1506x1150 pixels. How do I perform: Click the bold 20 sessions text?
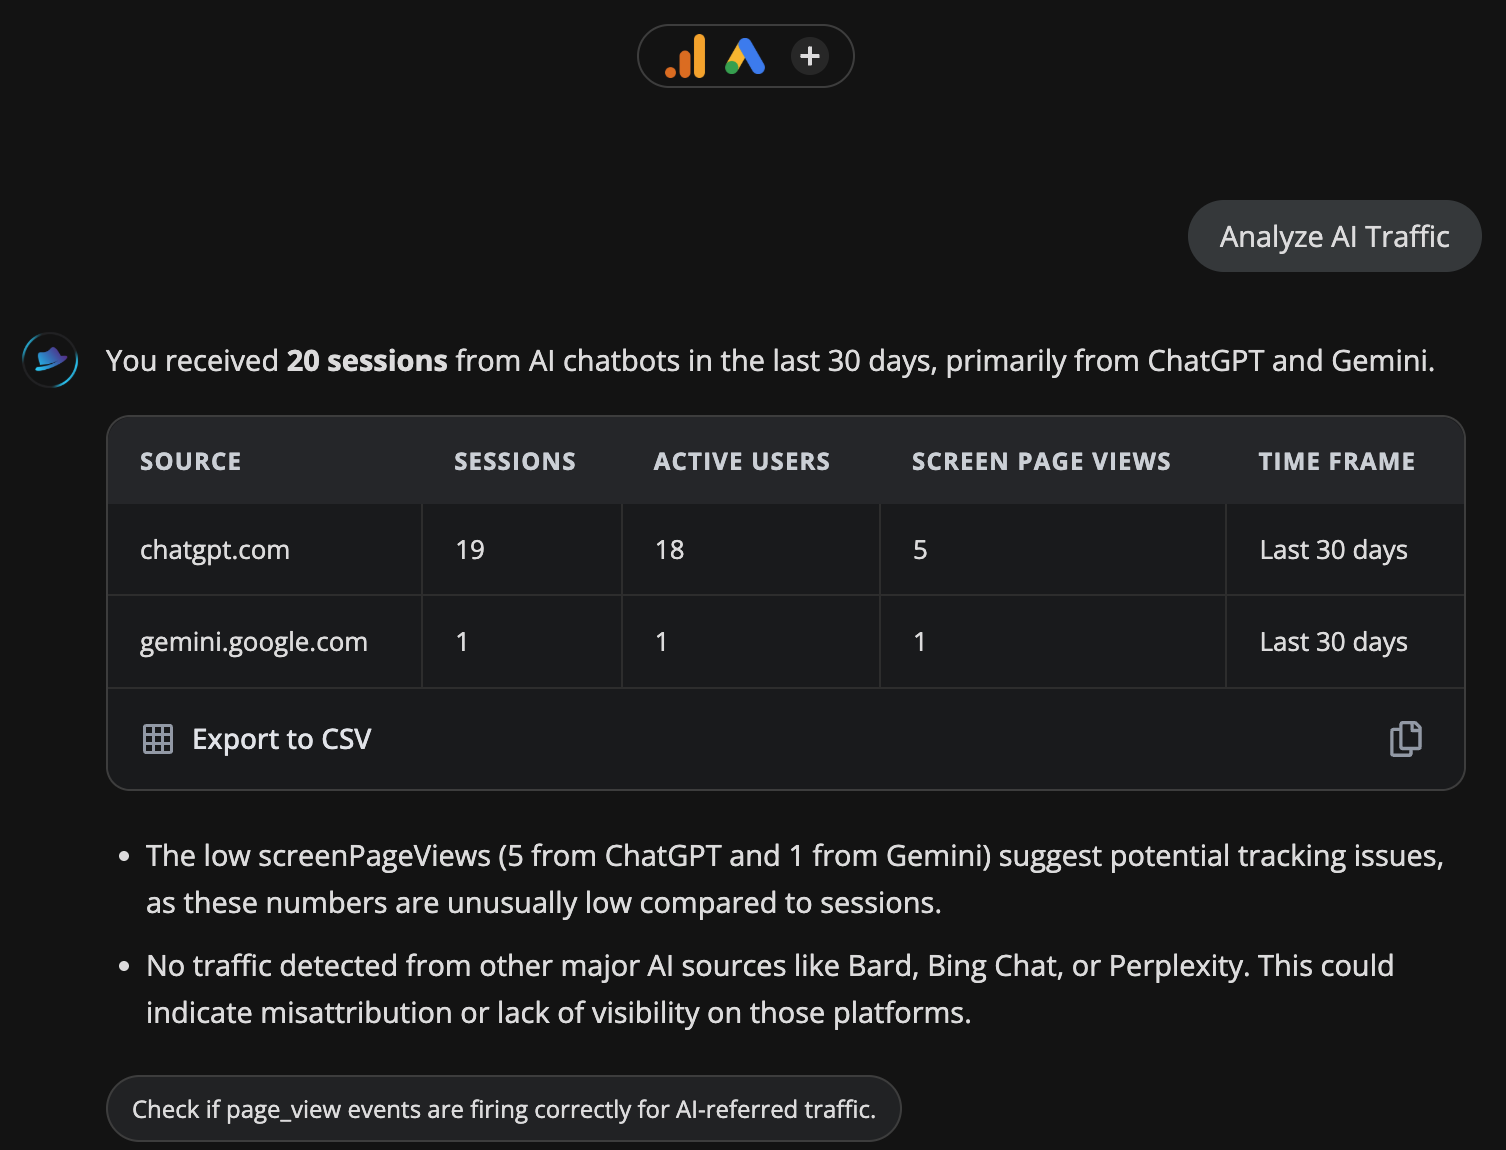pyautogui.click(x=367, y=360)
